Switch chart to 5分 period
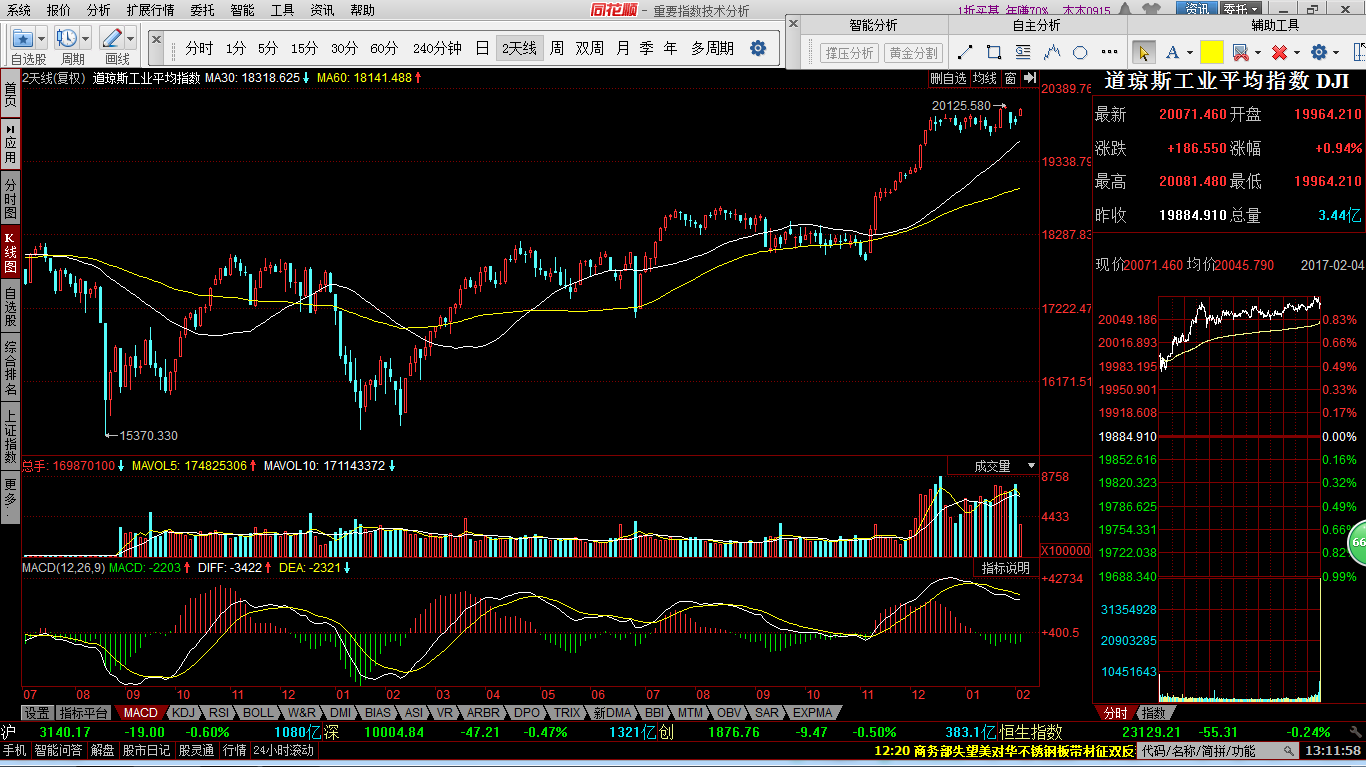This screenshot has width=1366, height=767. tap(268, 48)
